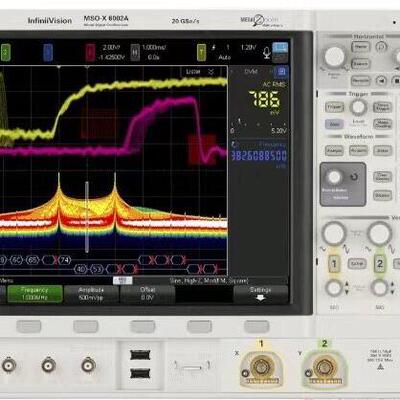
Task: Push the channel 2 vertical position knob
Action: (x=380, y=288)
